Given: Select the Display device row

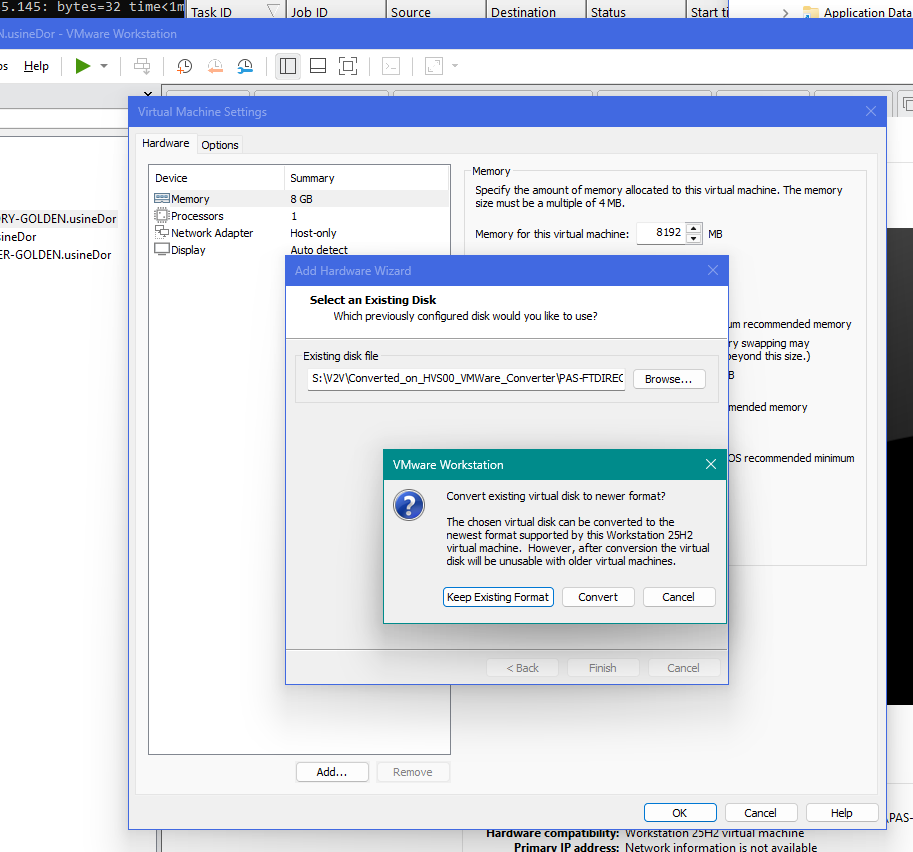Looking at the screenshot, I should (x=300, y=249).
